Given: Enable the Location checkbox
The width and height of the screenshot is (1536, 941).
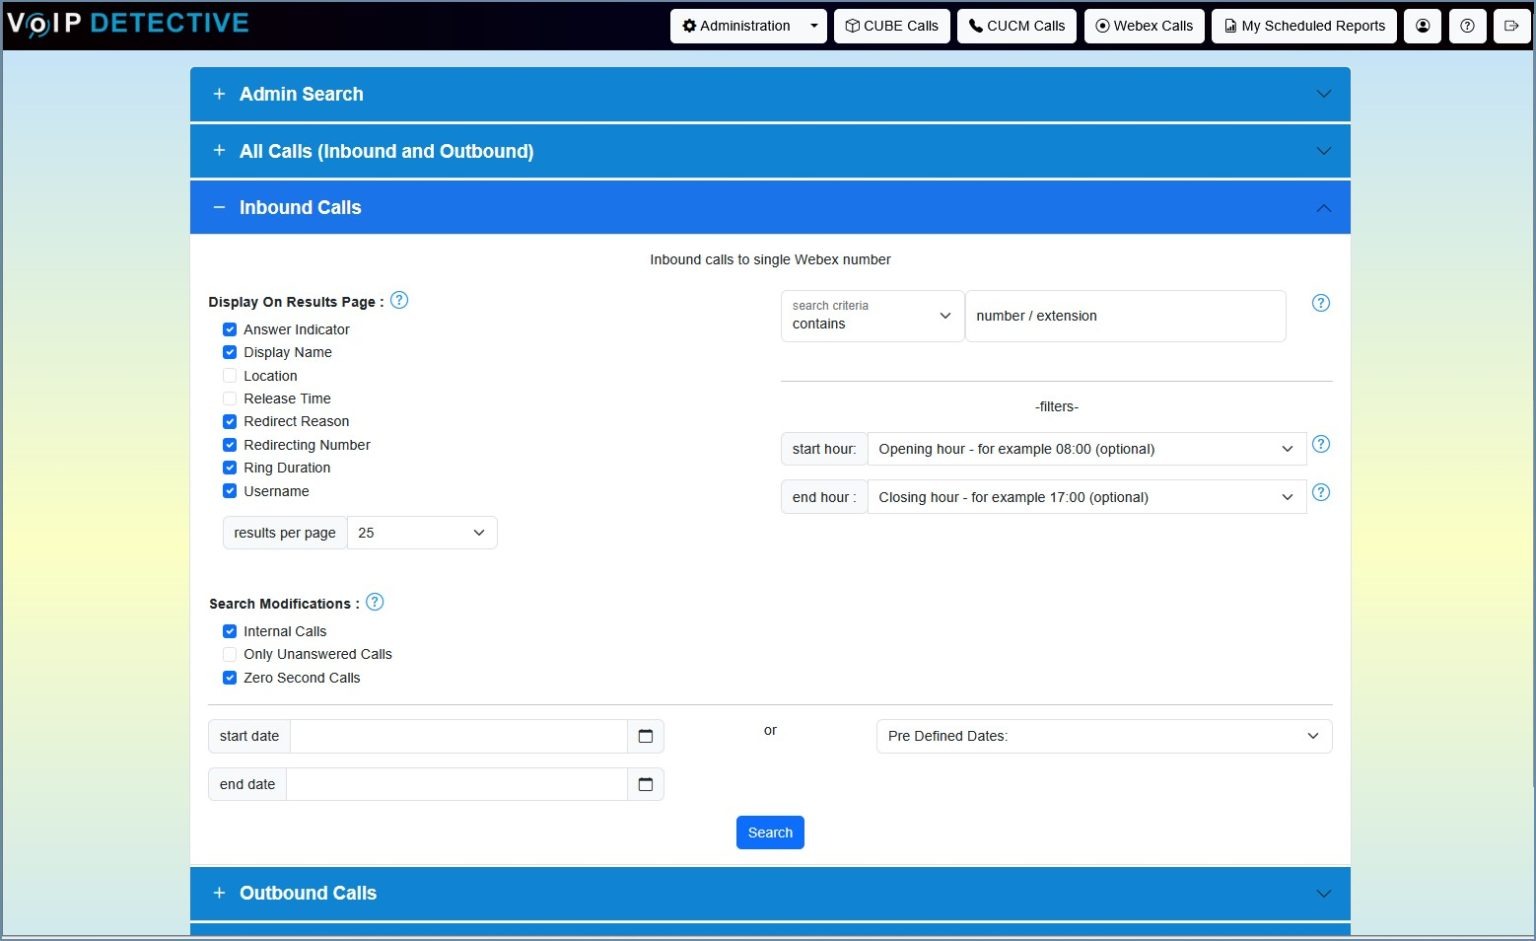Looking at the screenshot, I should click(230, 376).
